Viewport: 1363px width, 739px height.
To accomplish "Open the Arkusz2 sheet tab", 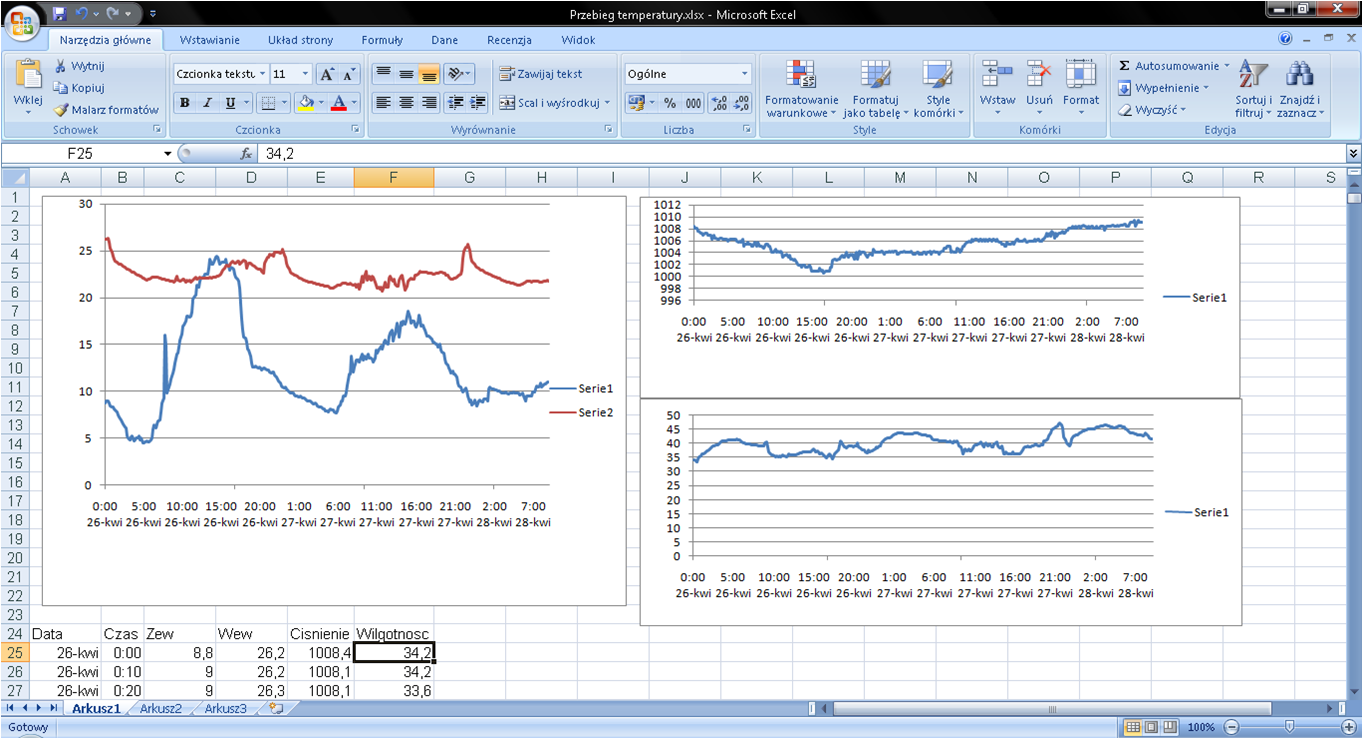I will [160, 709].
